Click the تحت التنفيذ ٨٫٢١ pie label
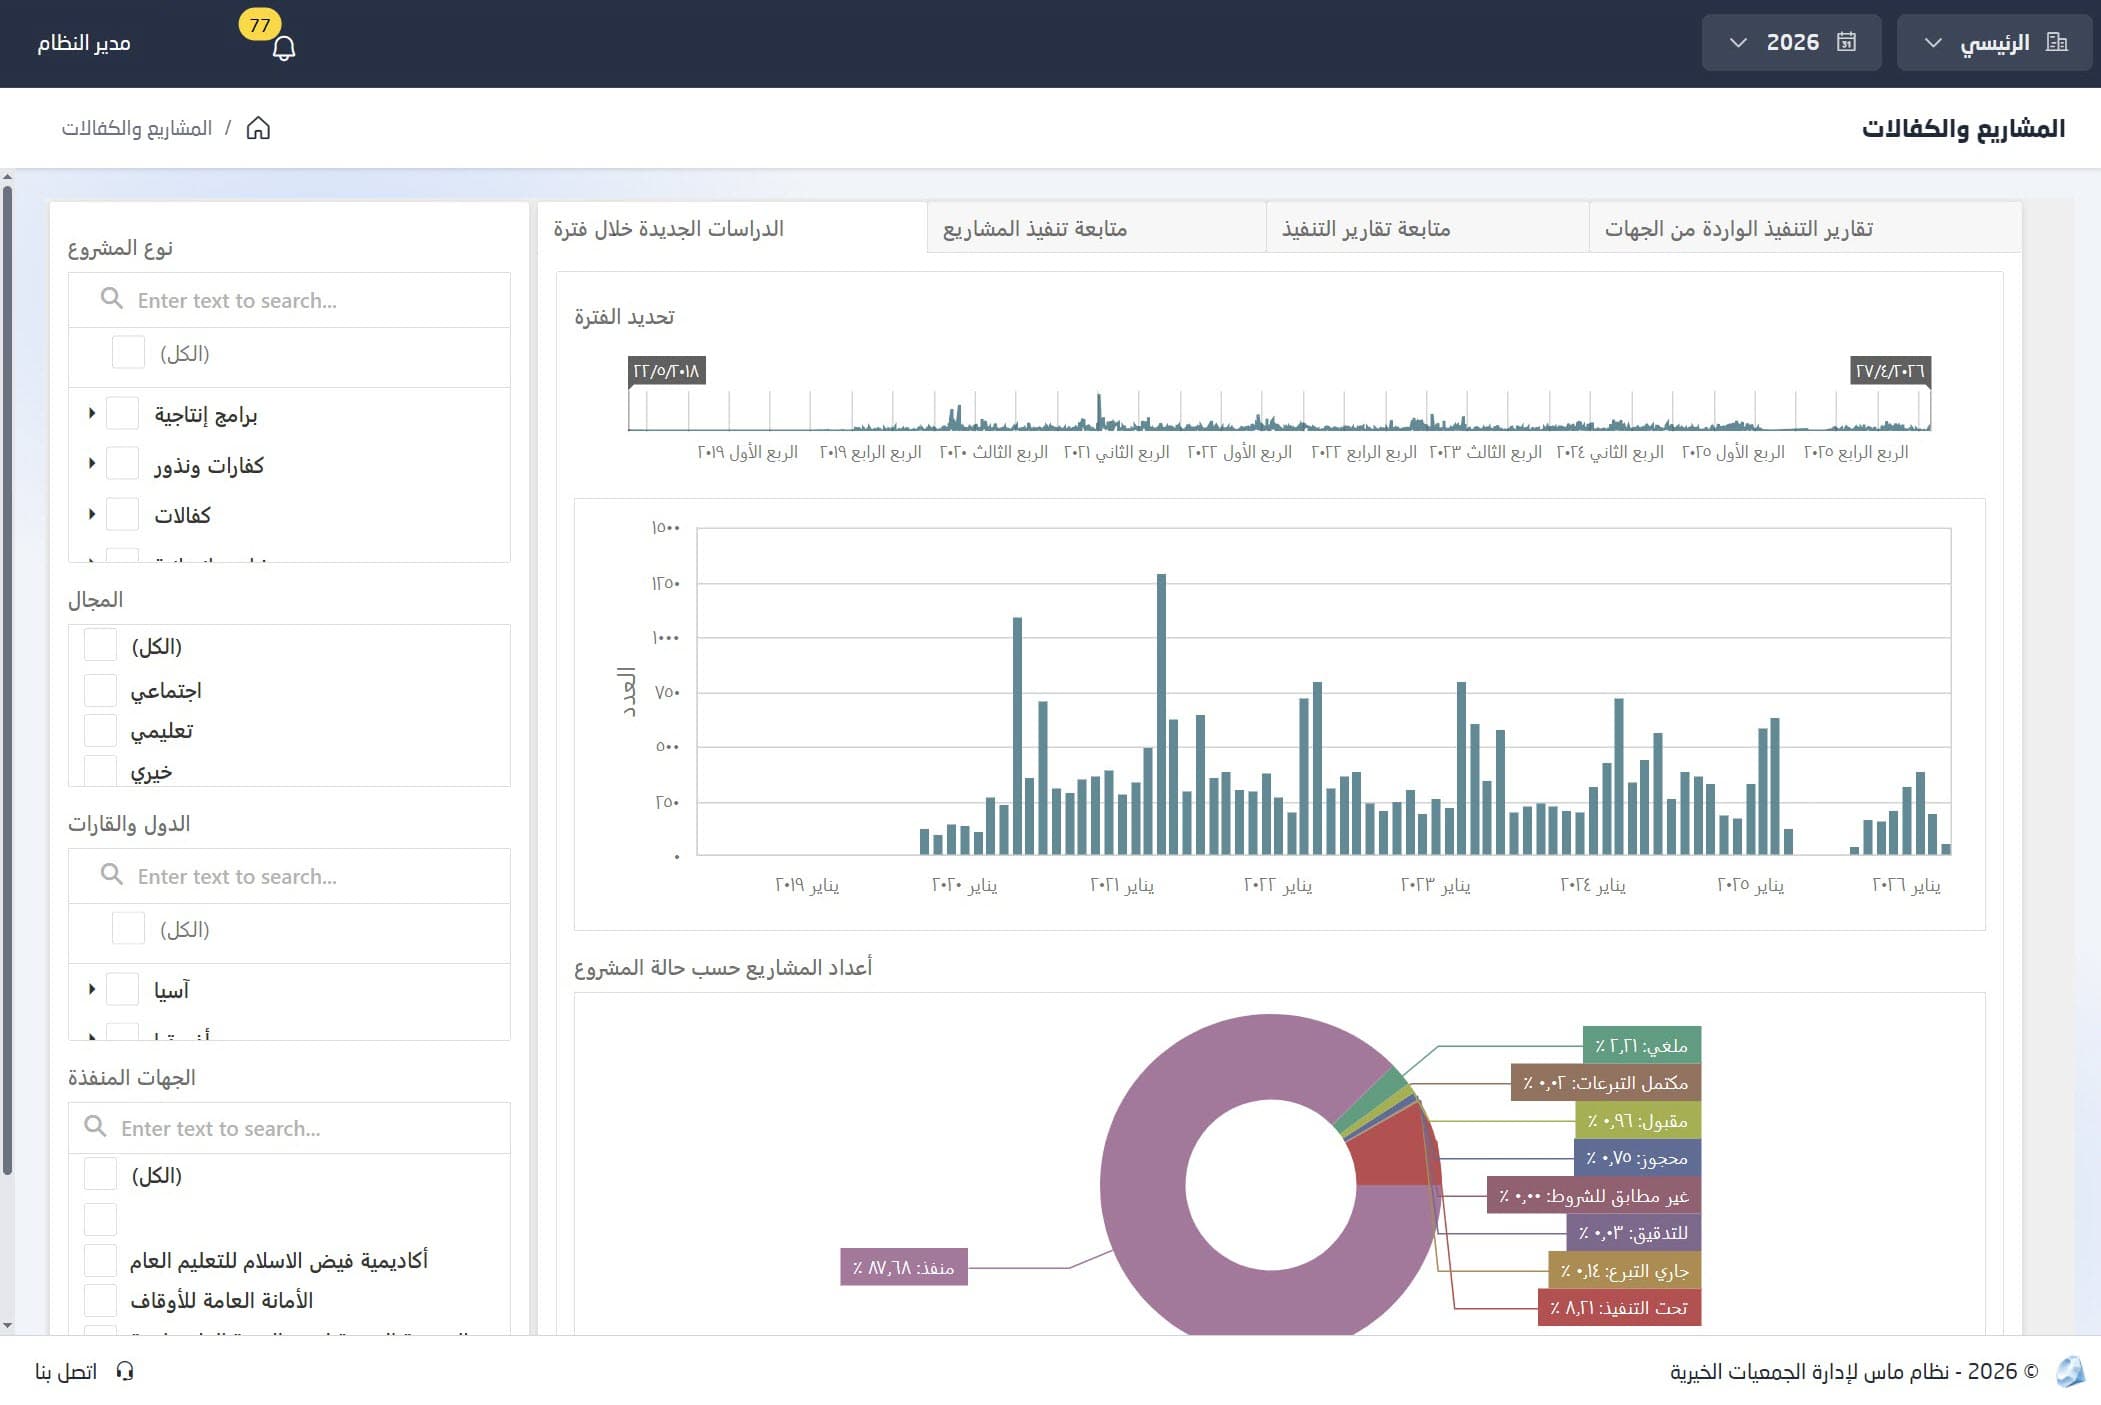Image resolution: width=2101 pixels, height=1405 pixels. pos(1619,1307)
